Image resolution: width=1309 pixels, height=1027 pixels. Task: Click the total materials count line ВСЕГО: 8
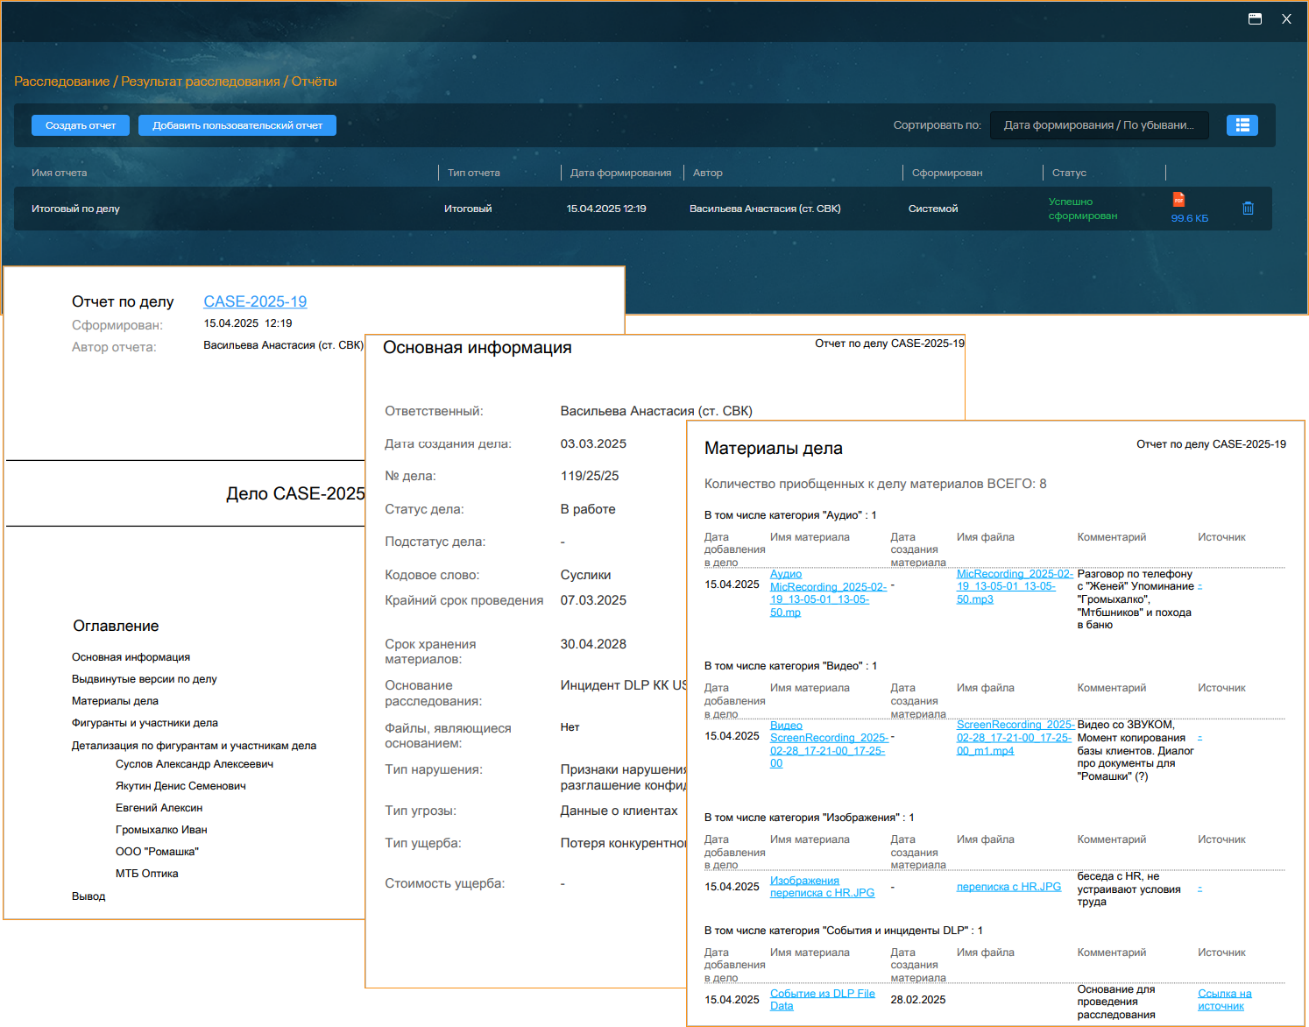(875, 484)
